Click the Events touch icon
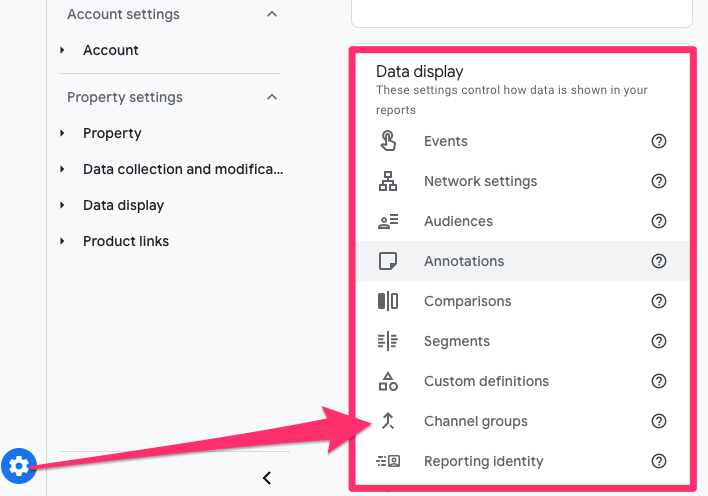The width and height of the screenshot is (708, 496). pyautogui.click(x=388, y=141)
